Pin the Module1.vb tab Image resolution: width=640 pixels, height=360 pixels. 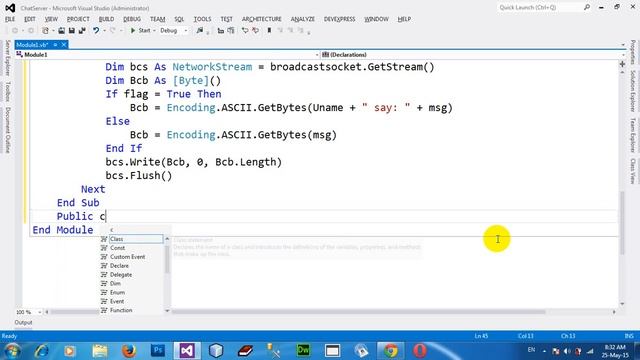[55, 45]
